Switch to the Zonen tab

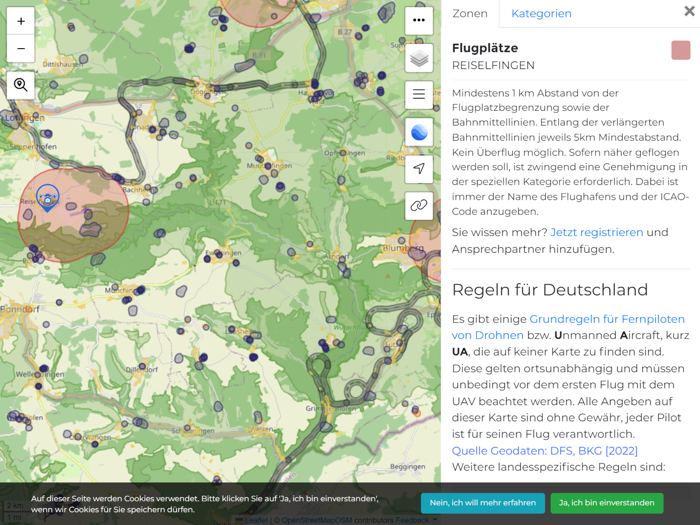coord(470,13)
